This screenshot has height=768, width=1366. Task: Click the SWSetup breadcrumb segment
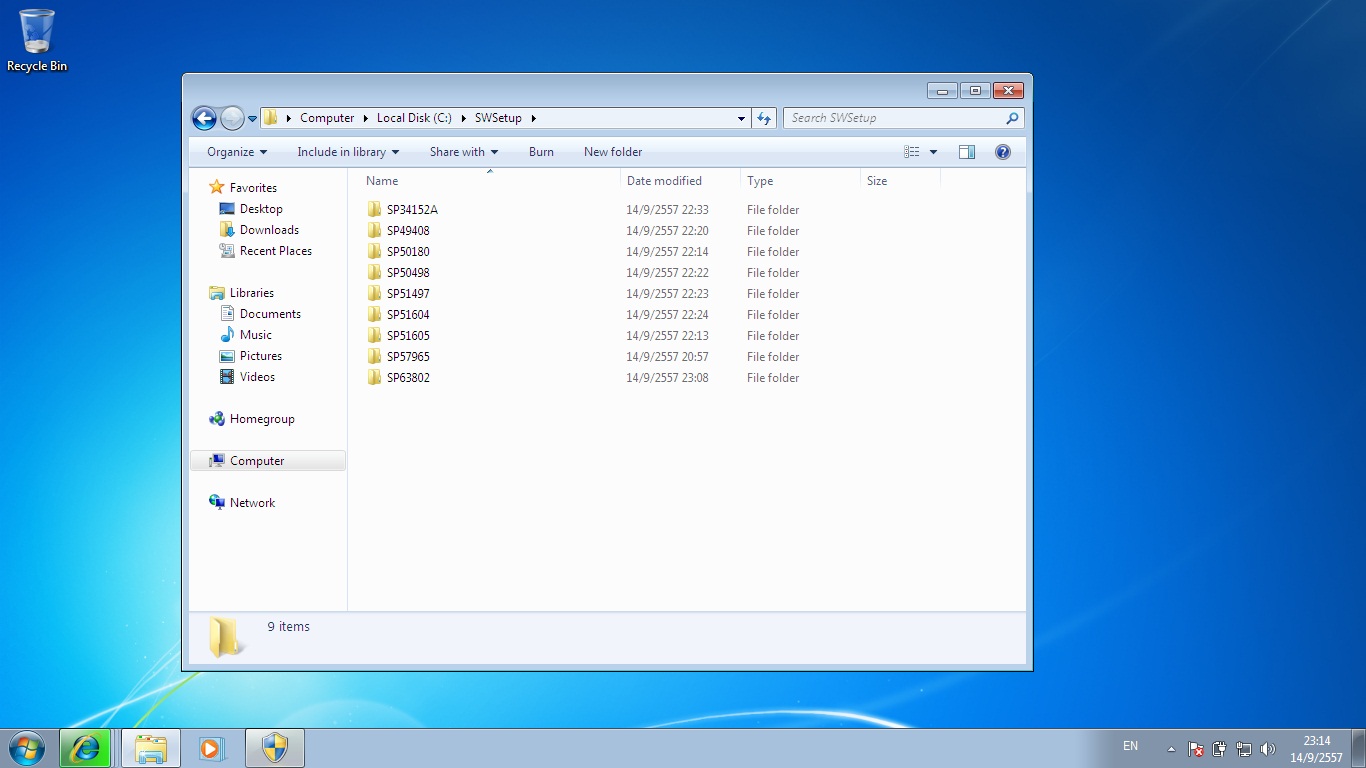pyautogui.click(x=498, y=118)
